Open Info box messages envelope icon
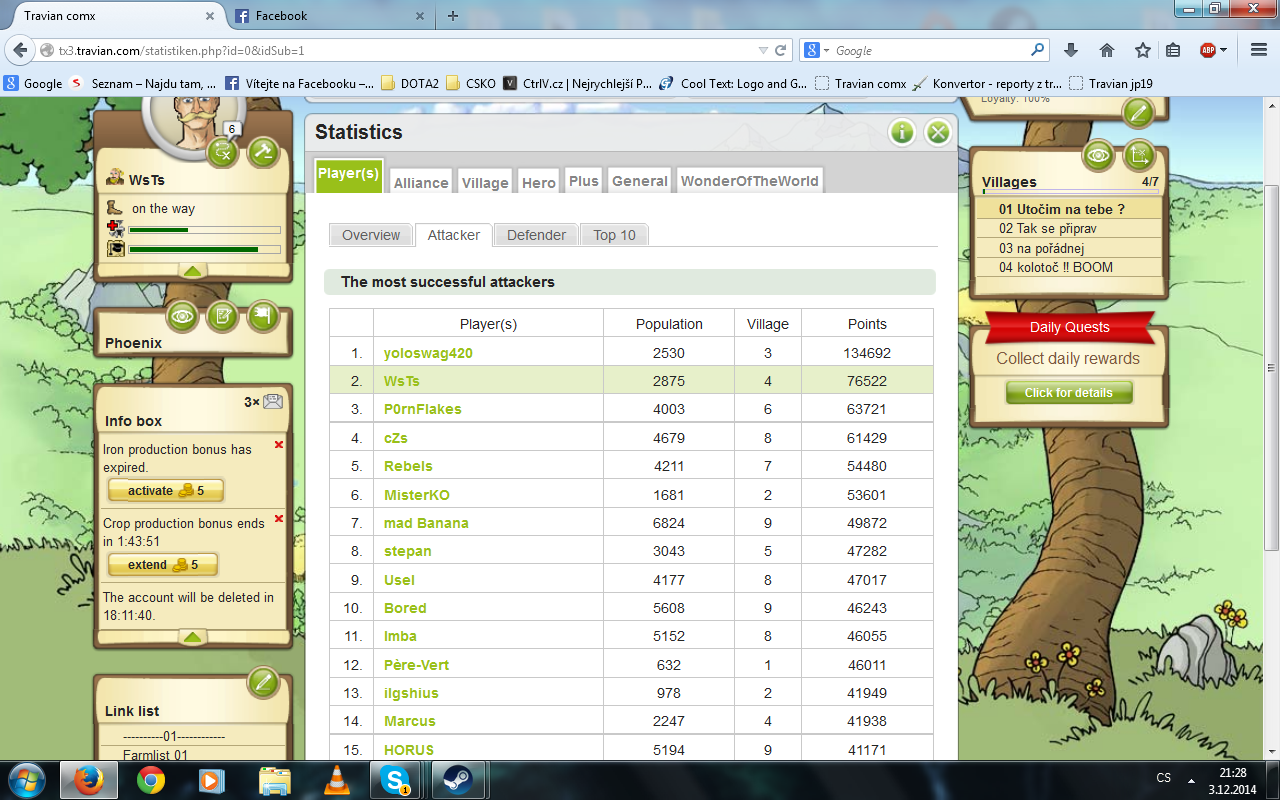 pyautogui.click(x=272, y=401)
